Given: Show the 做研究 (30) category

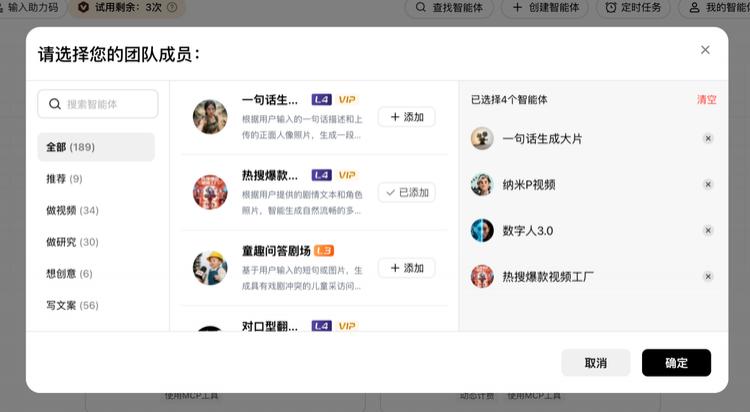Looking at the screenshot, I should coord(96,242).
